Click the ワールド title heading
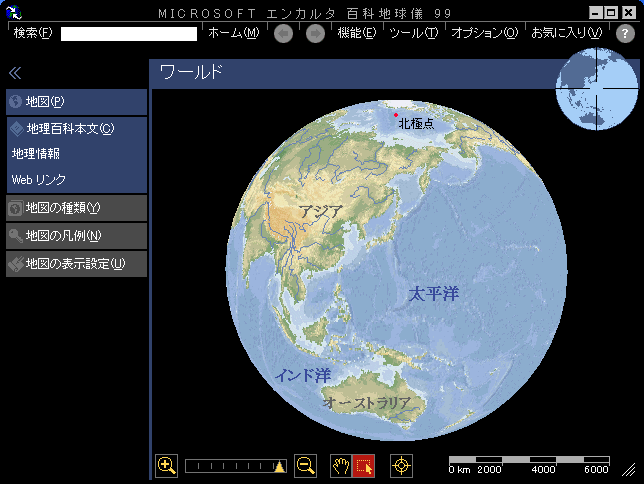The image size is (644, 484). pos(191,72)
